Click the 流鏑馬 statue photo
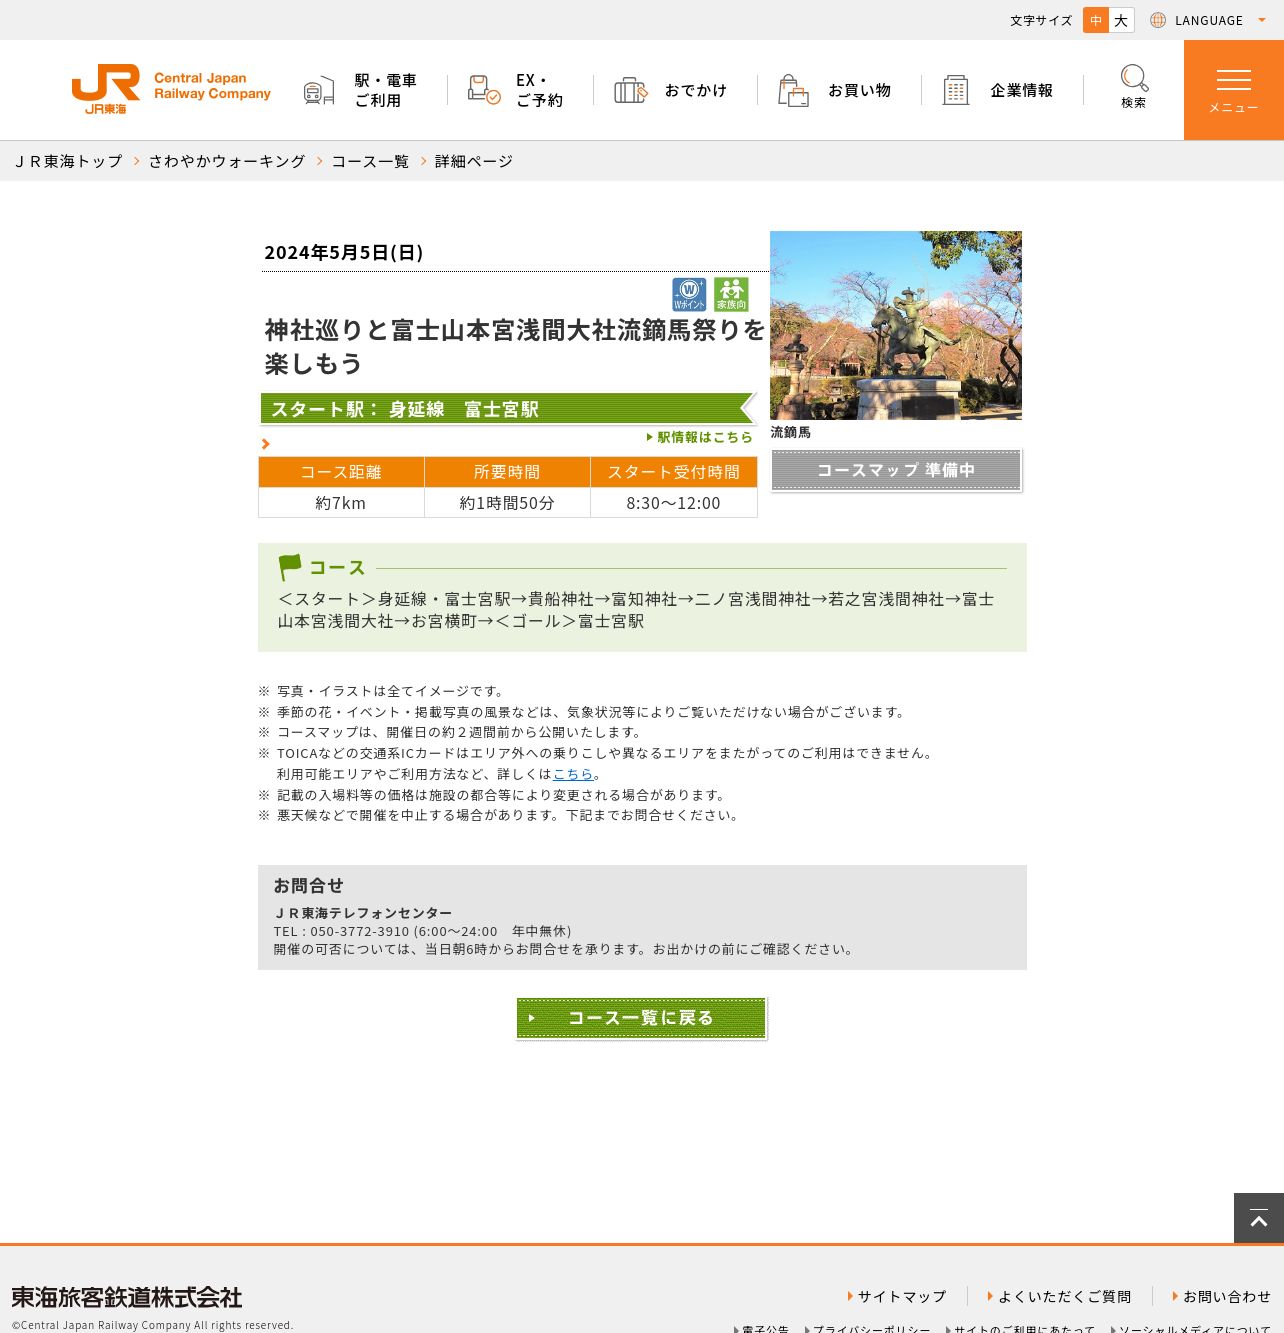 (896, 325)
